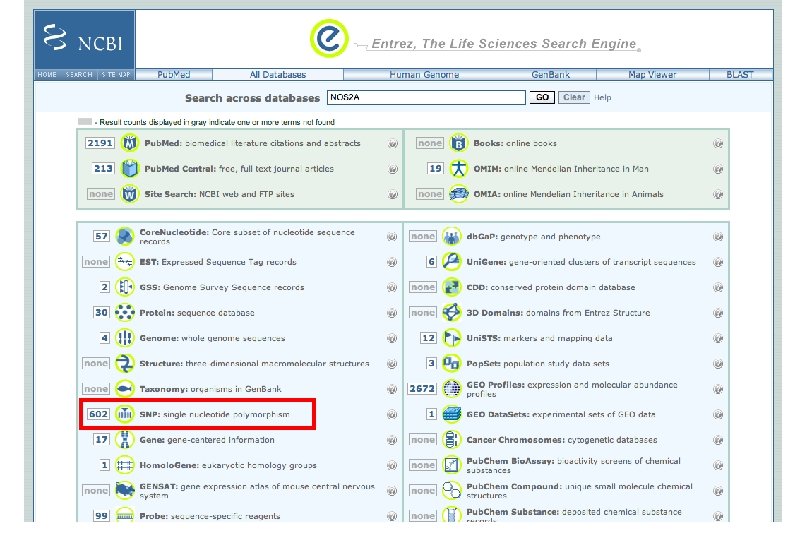Image resolution: width=810 pixels, height=540 pixels.
Task: Click the GEO Profiles icon
Action: (451, 389)
